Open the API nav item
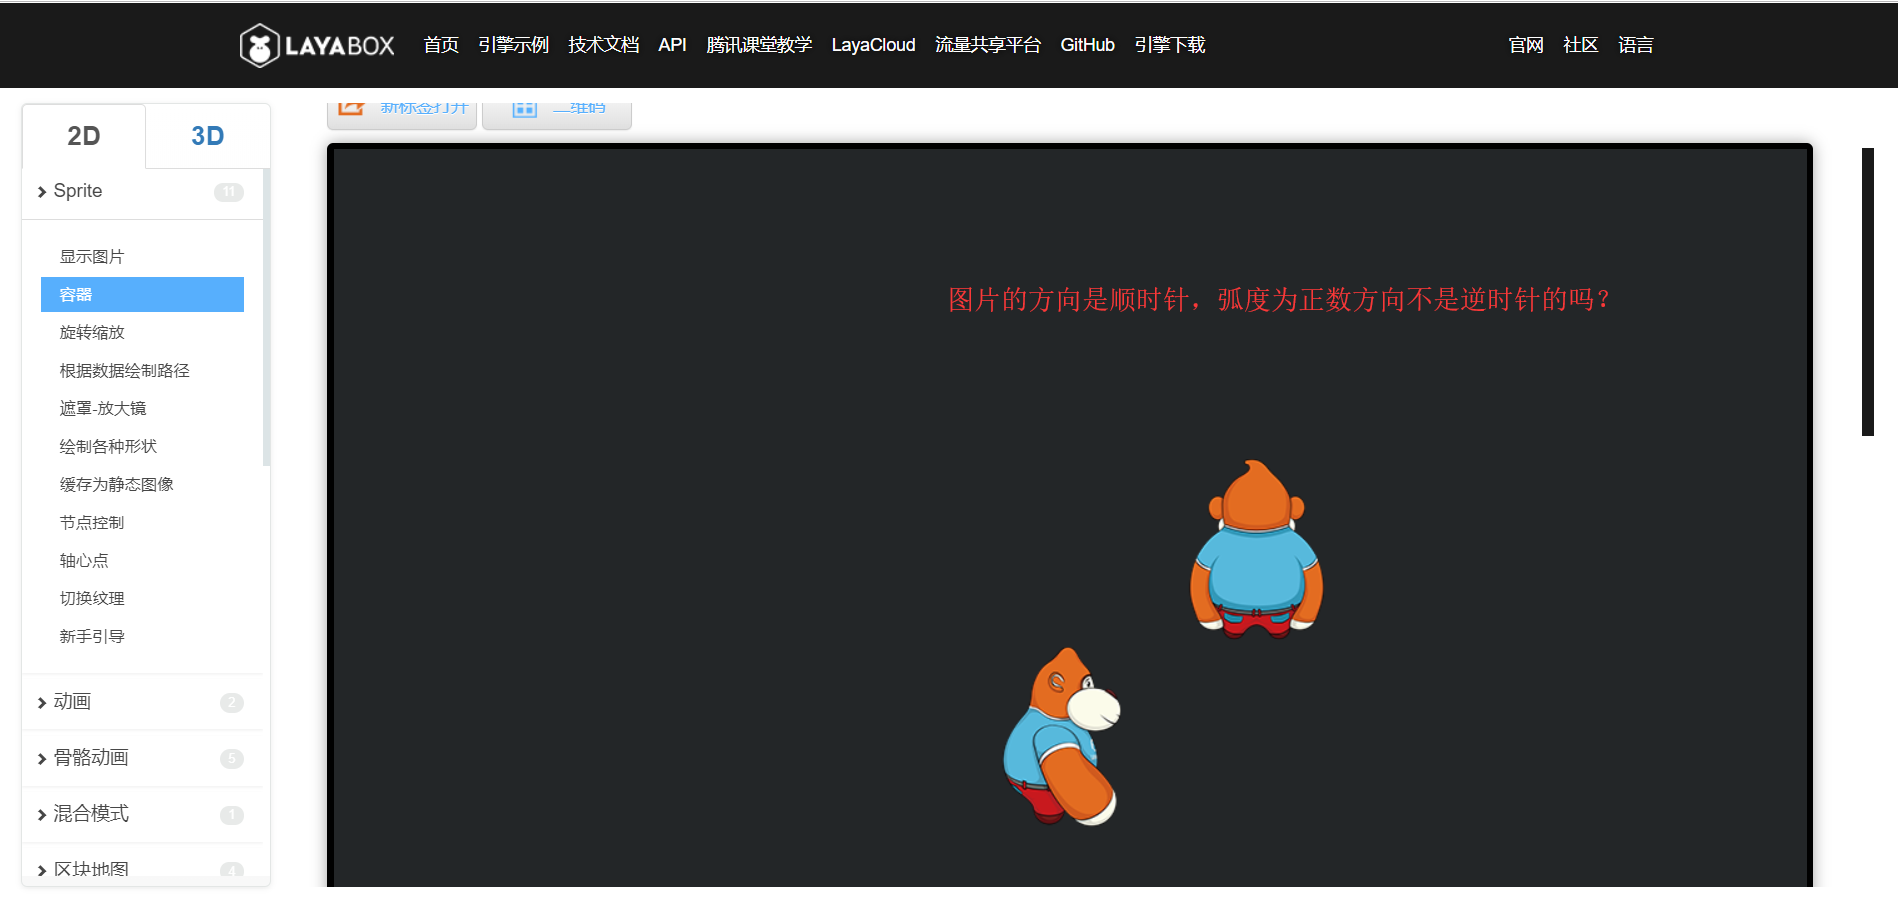The width and height of the screenshot is (1898, 898). tap(672, 45)
